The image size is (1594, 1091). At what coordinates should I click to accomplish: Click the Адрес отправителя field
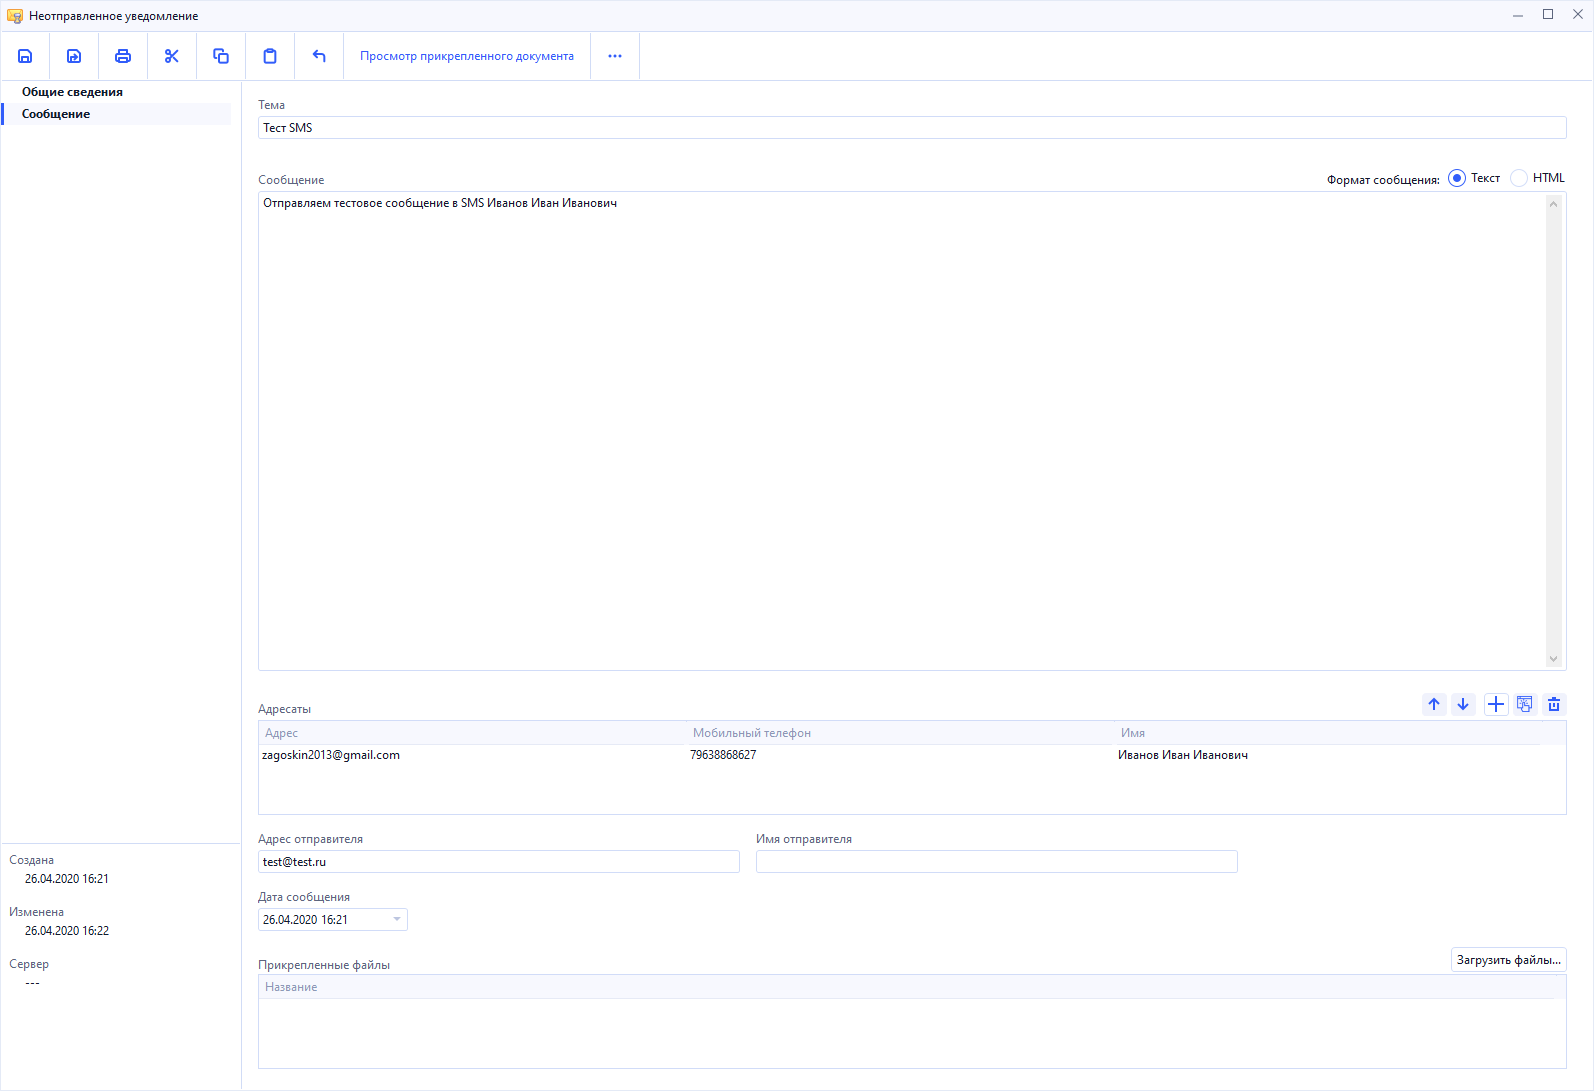tap(499, 862)
